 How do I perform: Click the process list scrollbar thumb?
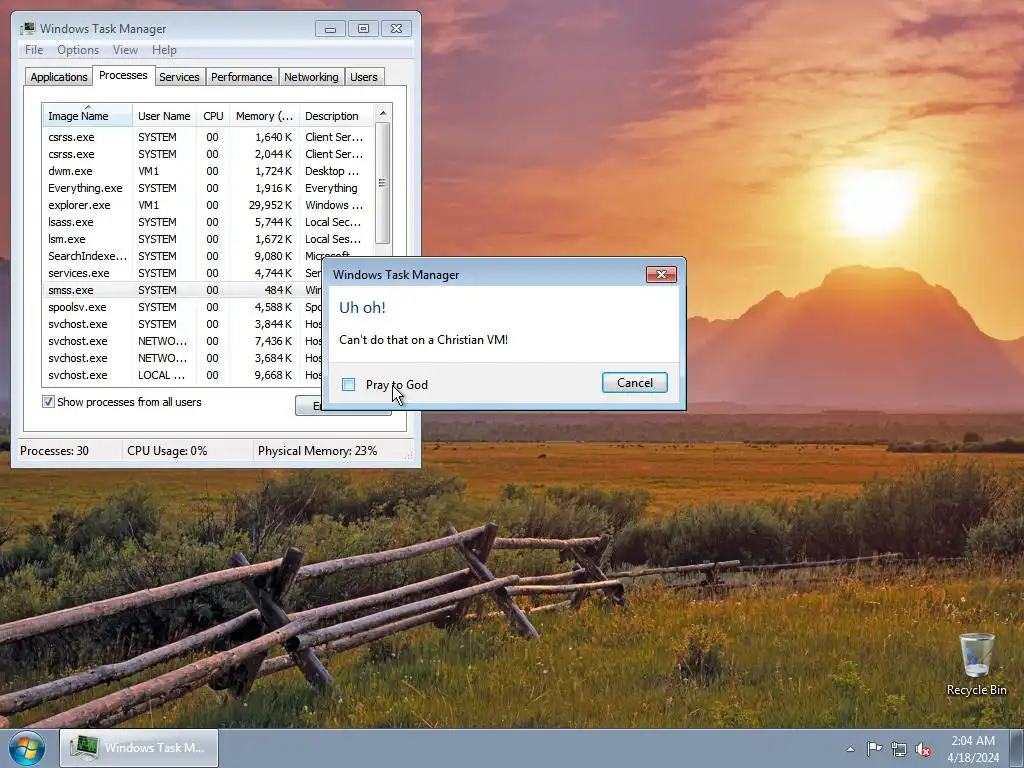coord(383,184)
